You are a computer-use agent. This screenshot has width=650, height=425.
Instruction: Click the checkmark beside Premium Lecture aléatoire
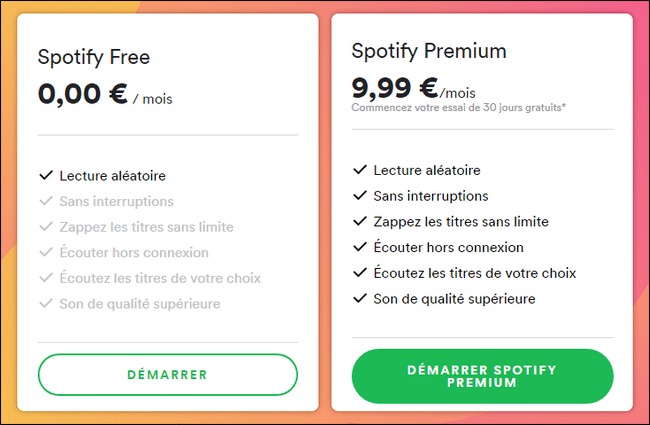pyautogui.click(x=360, y=170)
